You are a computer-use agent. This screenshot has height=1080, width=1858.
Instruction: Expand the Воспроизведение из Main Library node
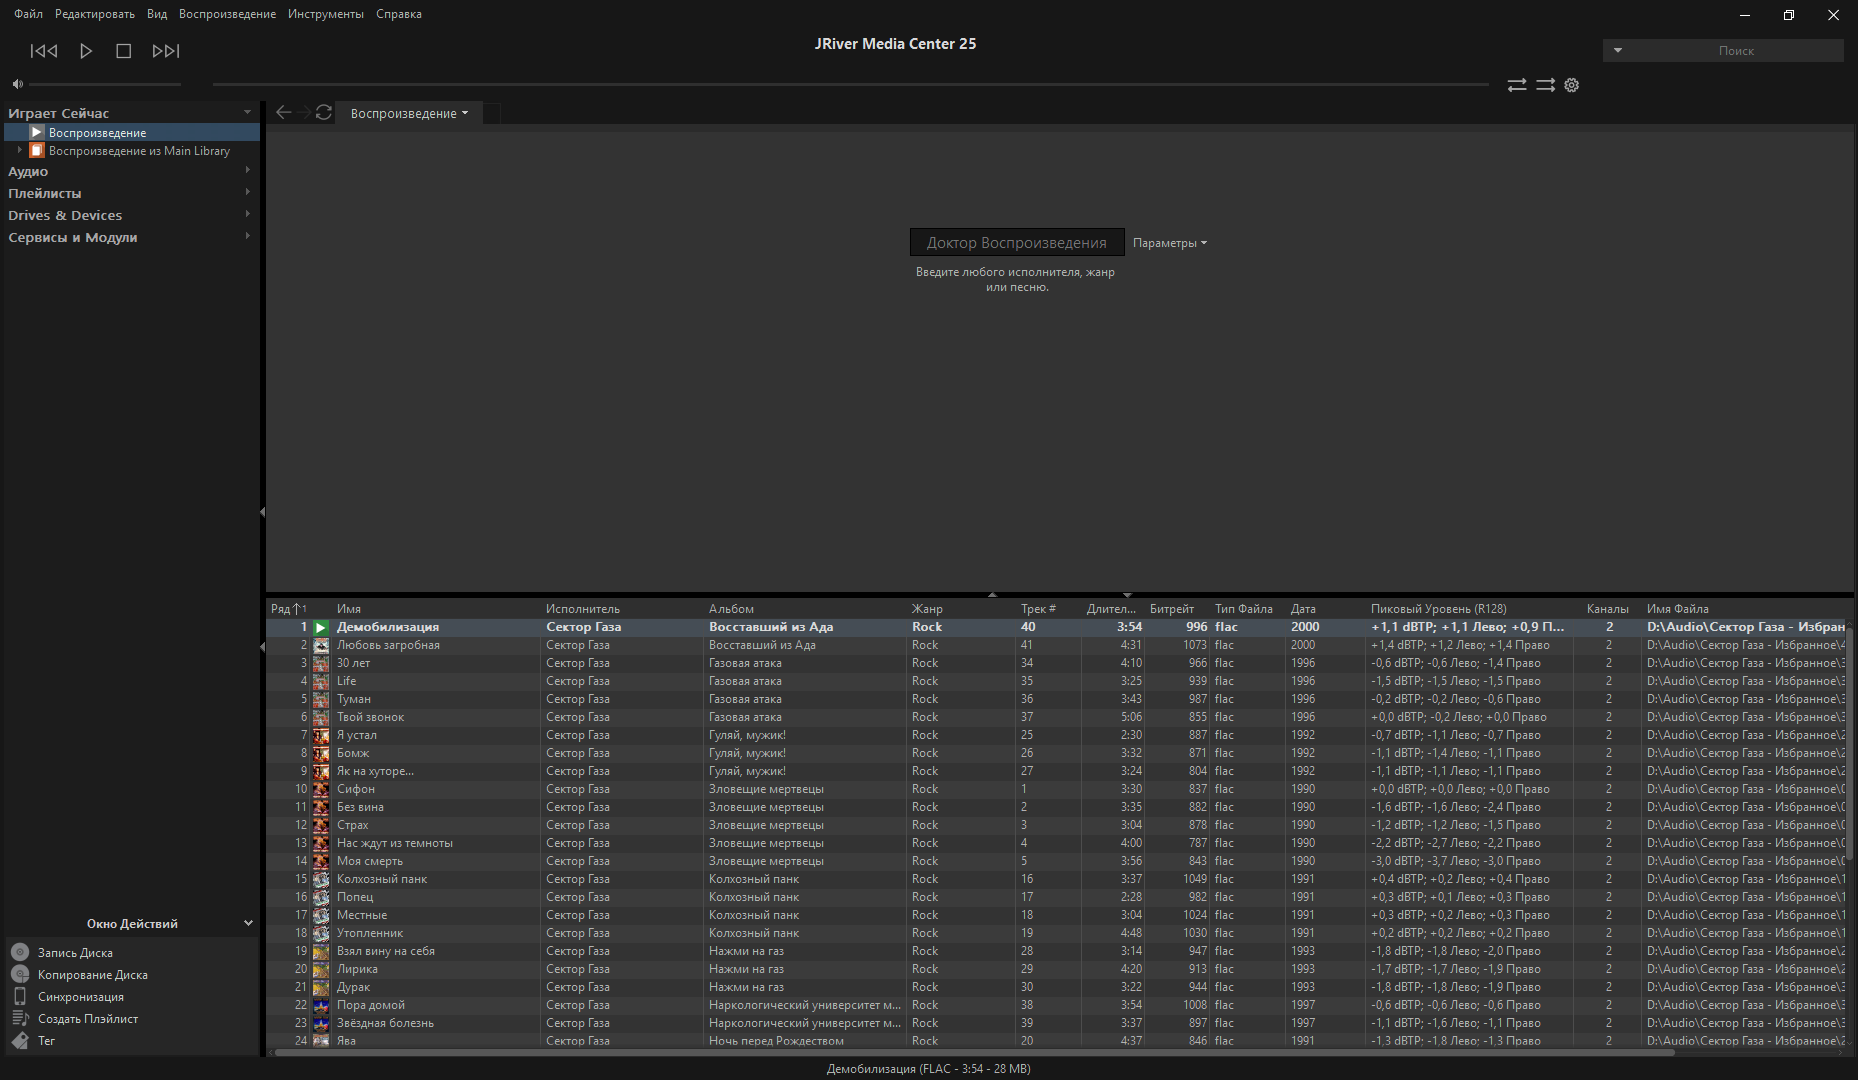pyautogui.click(x=19, y=150)
